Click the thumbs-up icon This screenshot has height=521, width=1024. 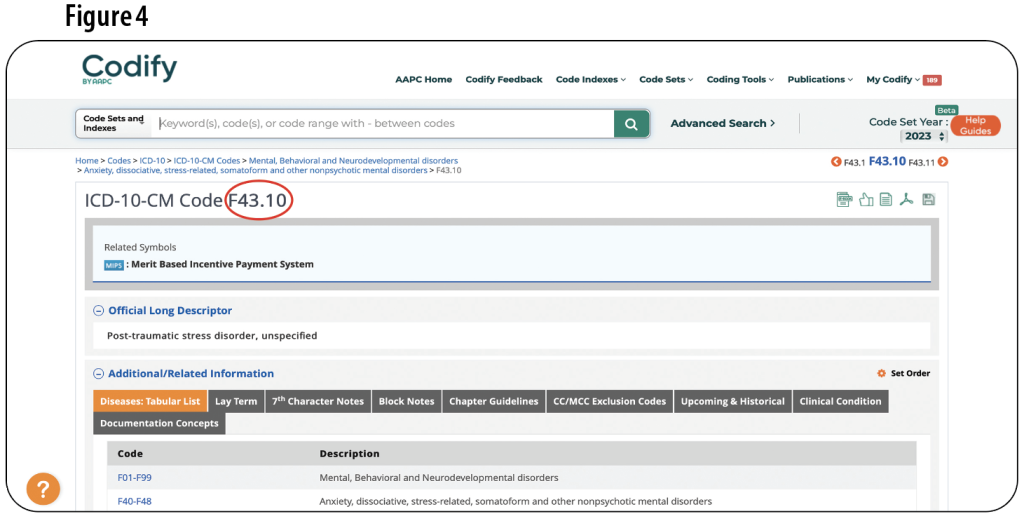866,199
